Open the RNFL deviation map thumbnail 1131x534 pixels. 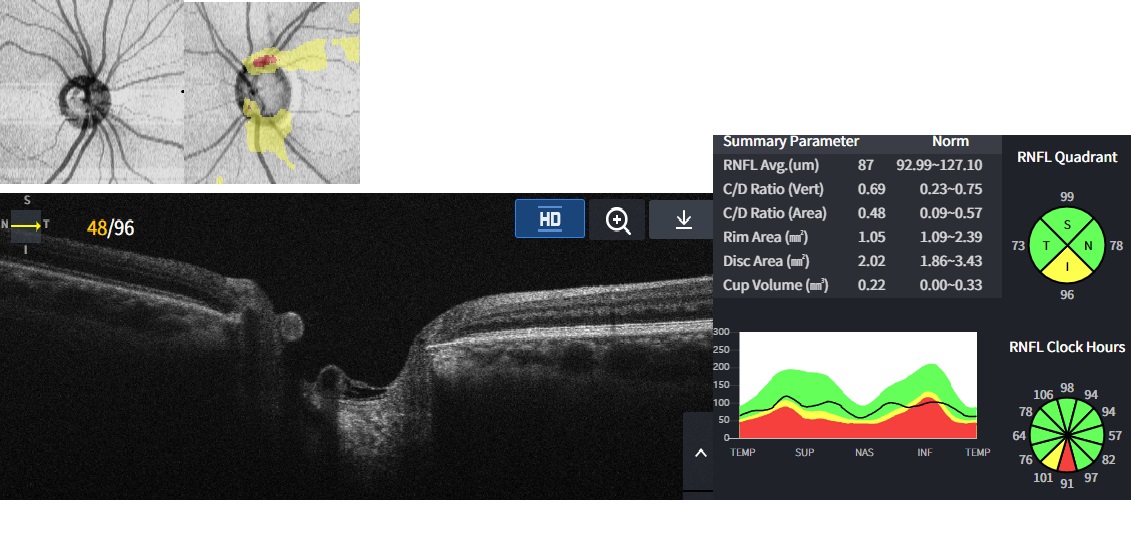[x=272, y=92]
